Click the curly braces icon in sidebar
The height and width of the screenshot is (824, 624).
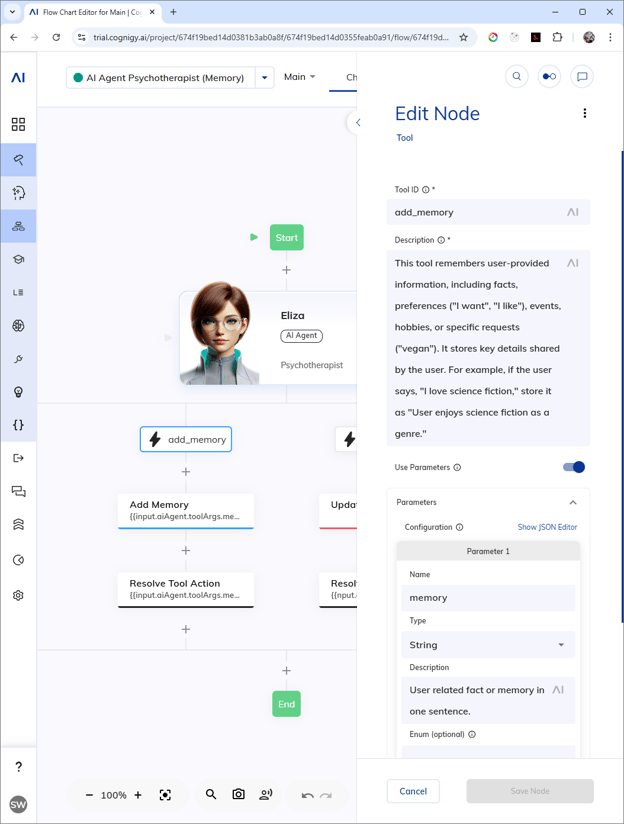click(18, 425)
